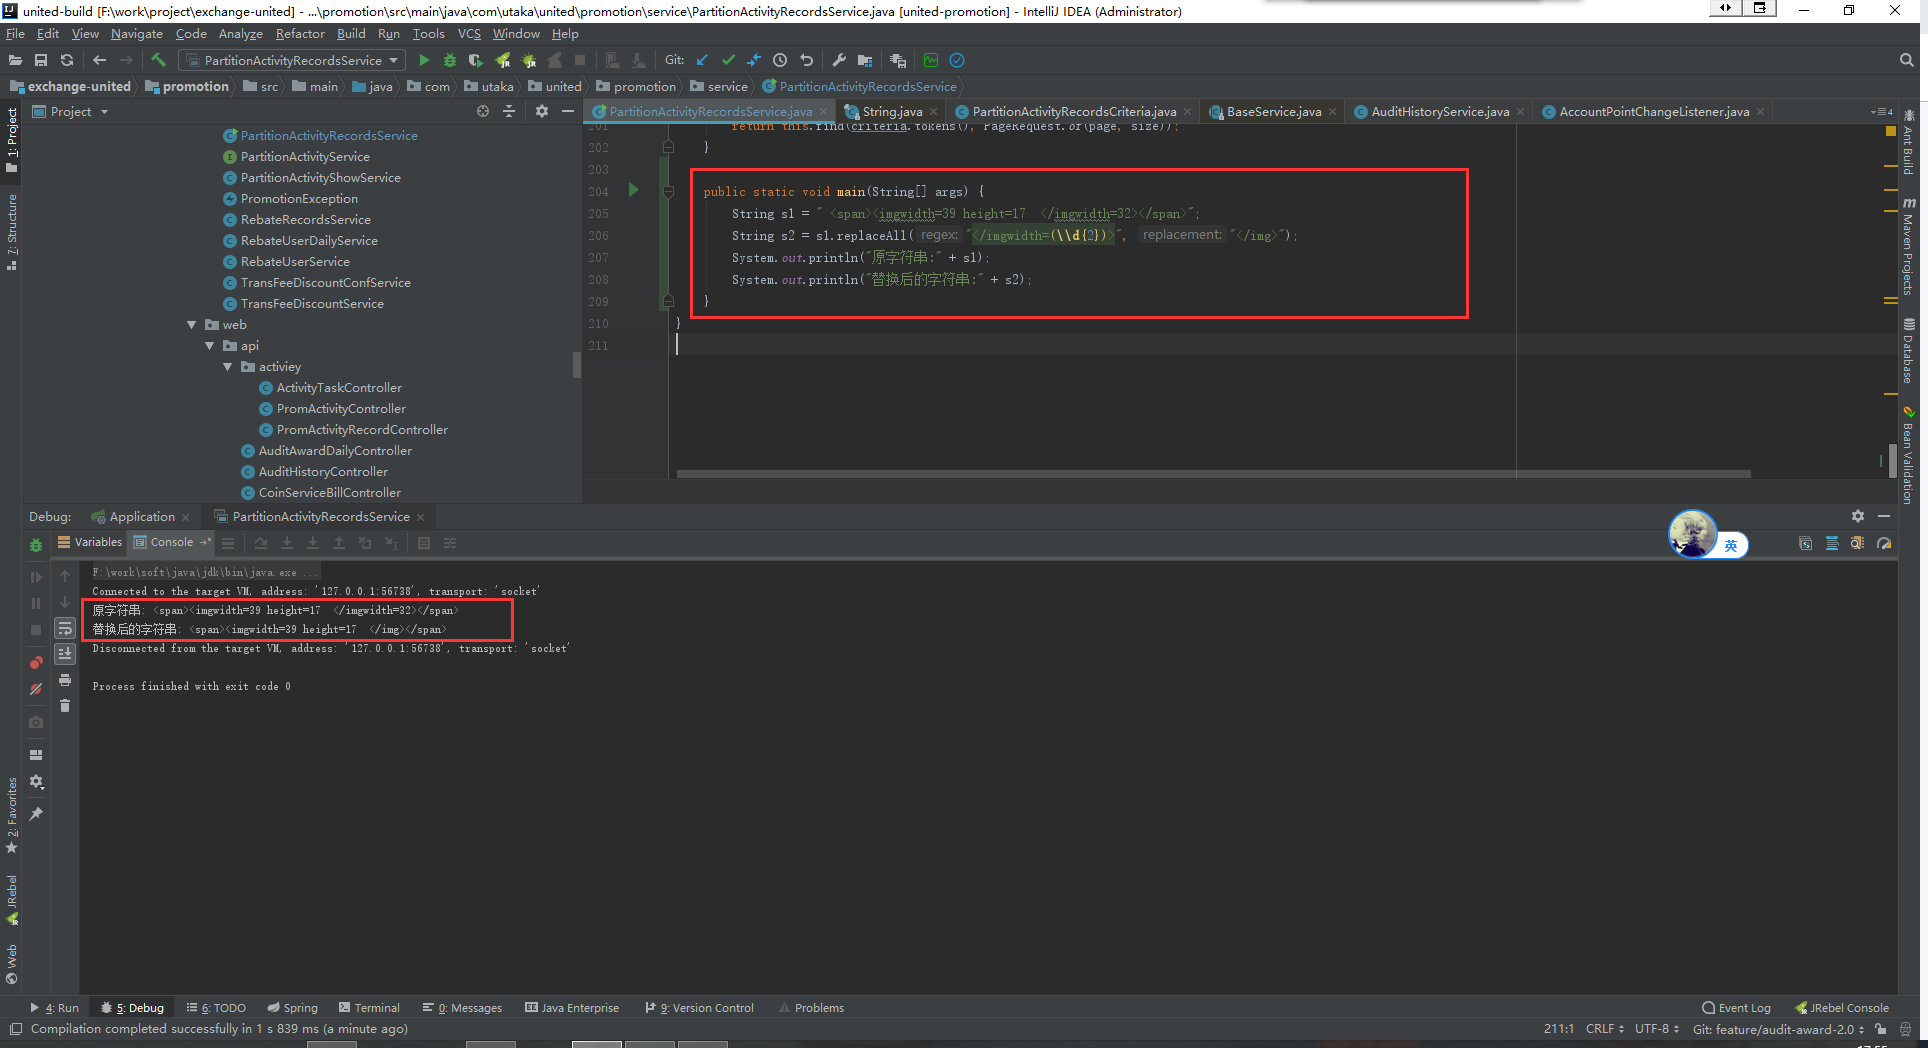This screenshot has width=1928, height=1048.
Task: Open the 9: Version Control tool window
Action: 700,1008
